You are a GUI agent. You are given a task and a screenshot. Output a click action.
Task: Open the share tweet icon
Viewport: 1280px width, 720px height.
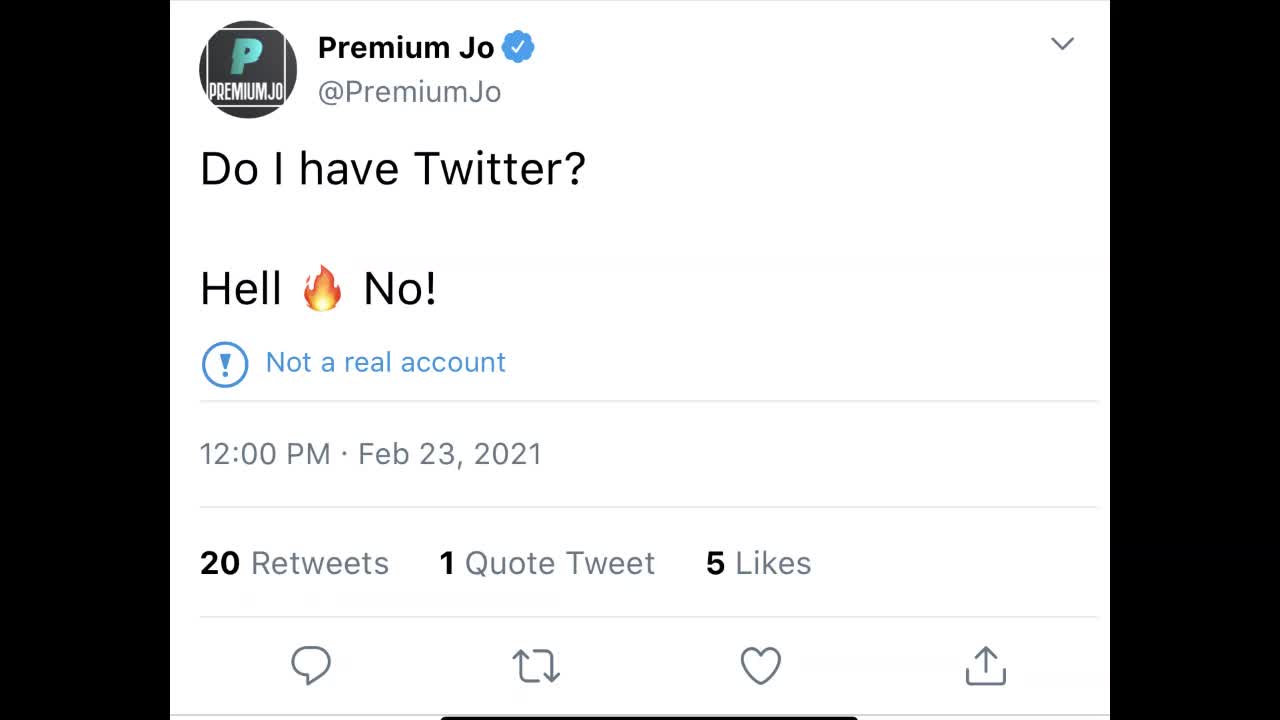coord(985,666)
